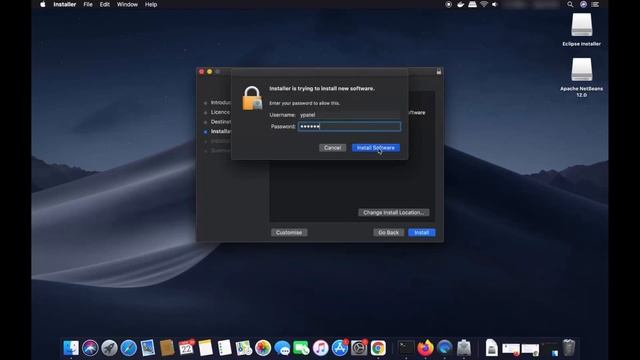Click the Go Back button
The image size is (640, 360).
pos(388,233)
